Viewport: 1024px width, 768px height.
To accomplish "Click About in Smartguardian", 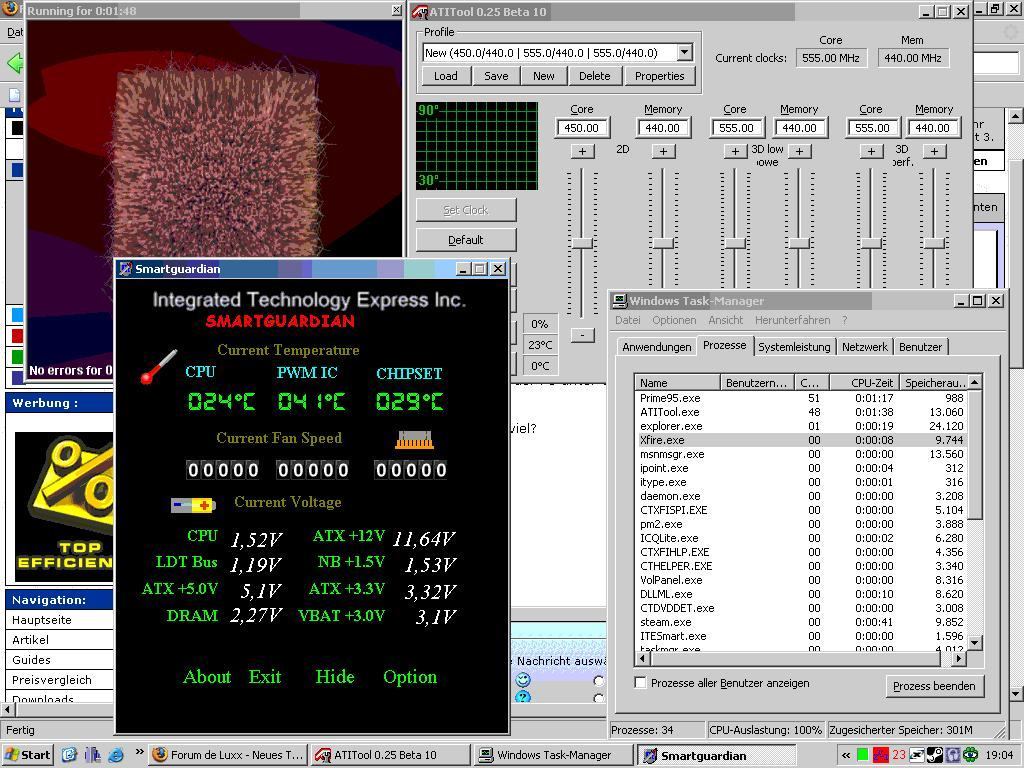I will [207, 677].
